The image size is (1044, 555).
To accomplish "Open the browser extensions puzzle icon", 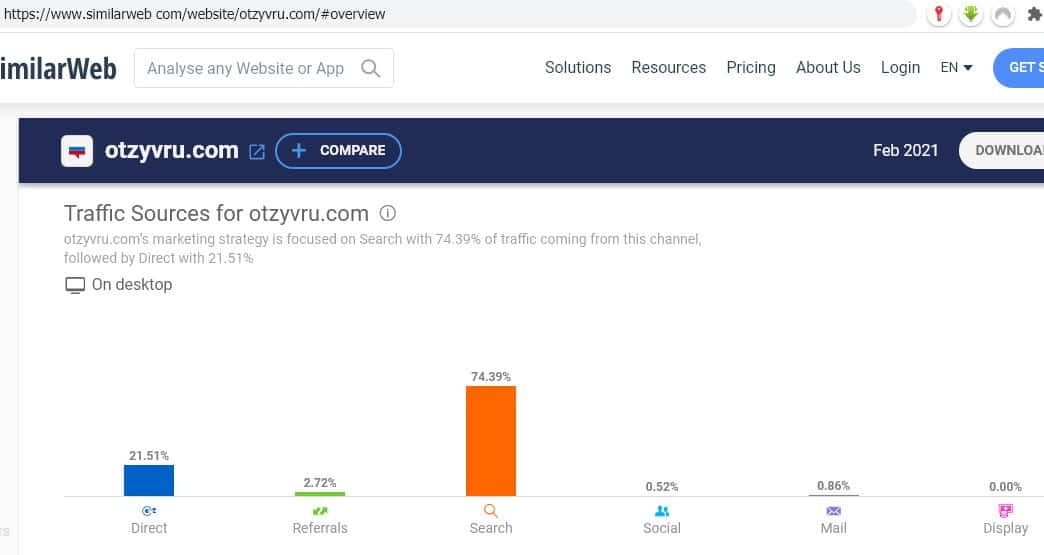I will [1034, 13].
